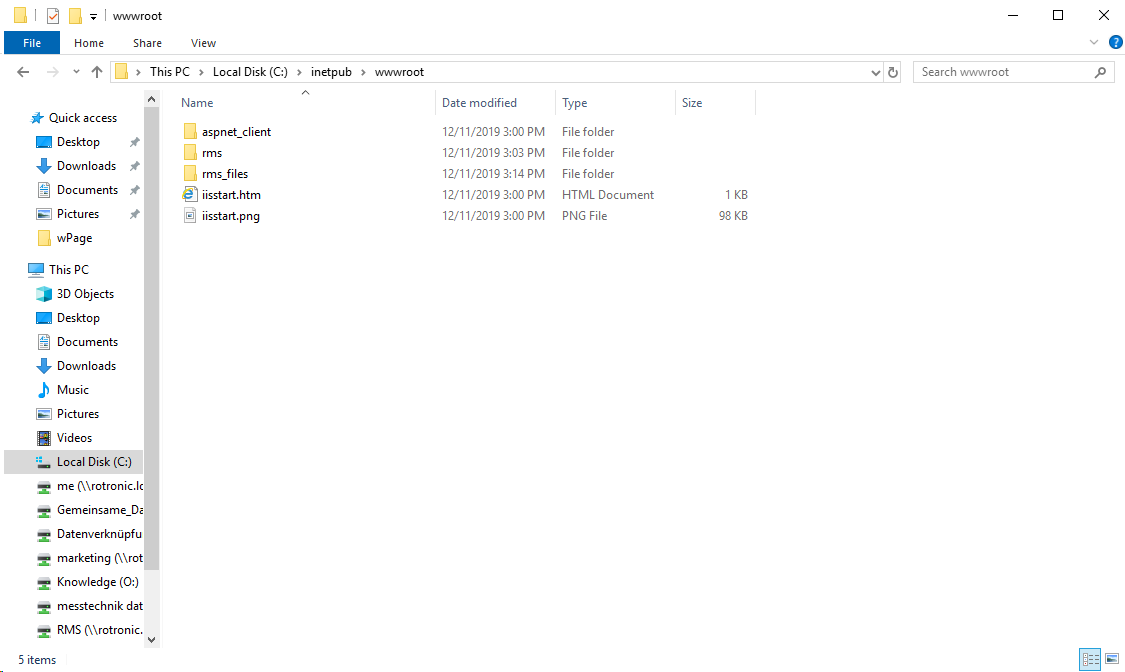This screenshot has width=1125, height=672.
Task: Select the aspnet_client folder icon
Action: 189,131
